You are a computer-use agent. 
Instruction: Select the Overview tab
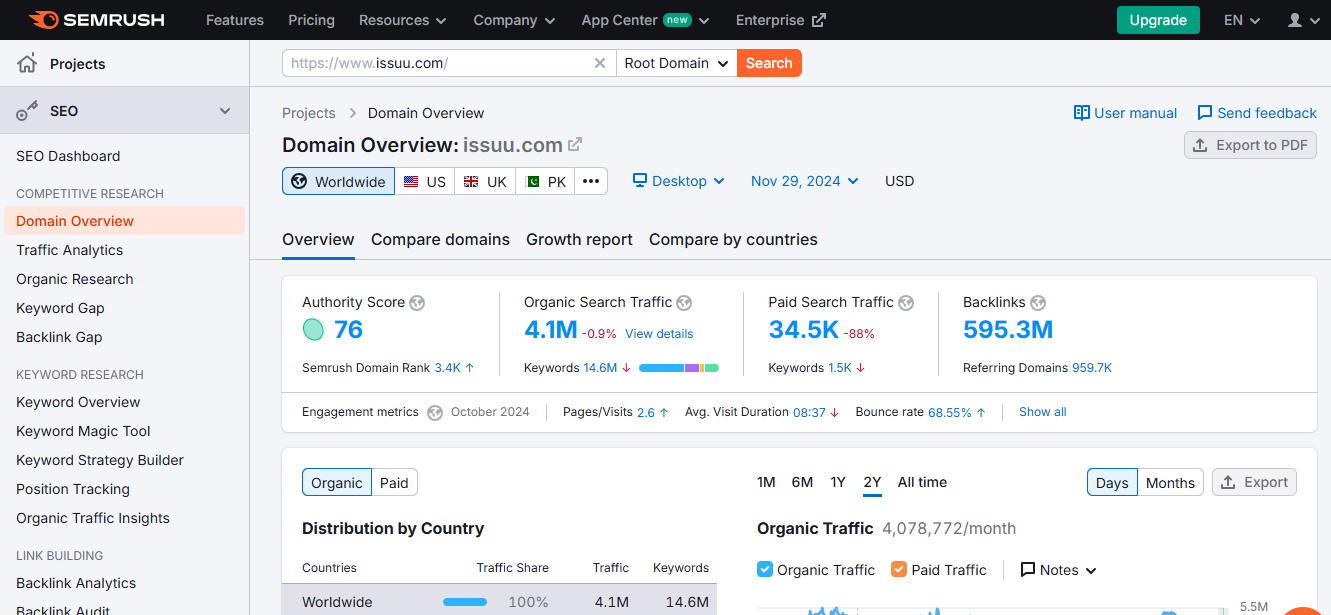click(x=318, y=240)
